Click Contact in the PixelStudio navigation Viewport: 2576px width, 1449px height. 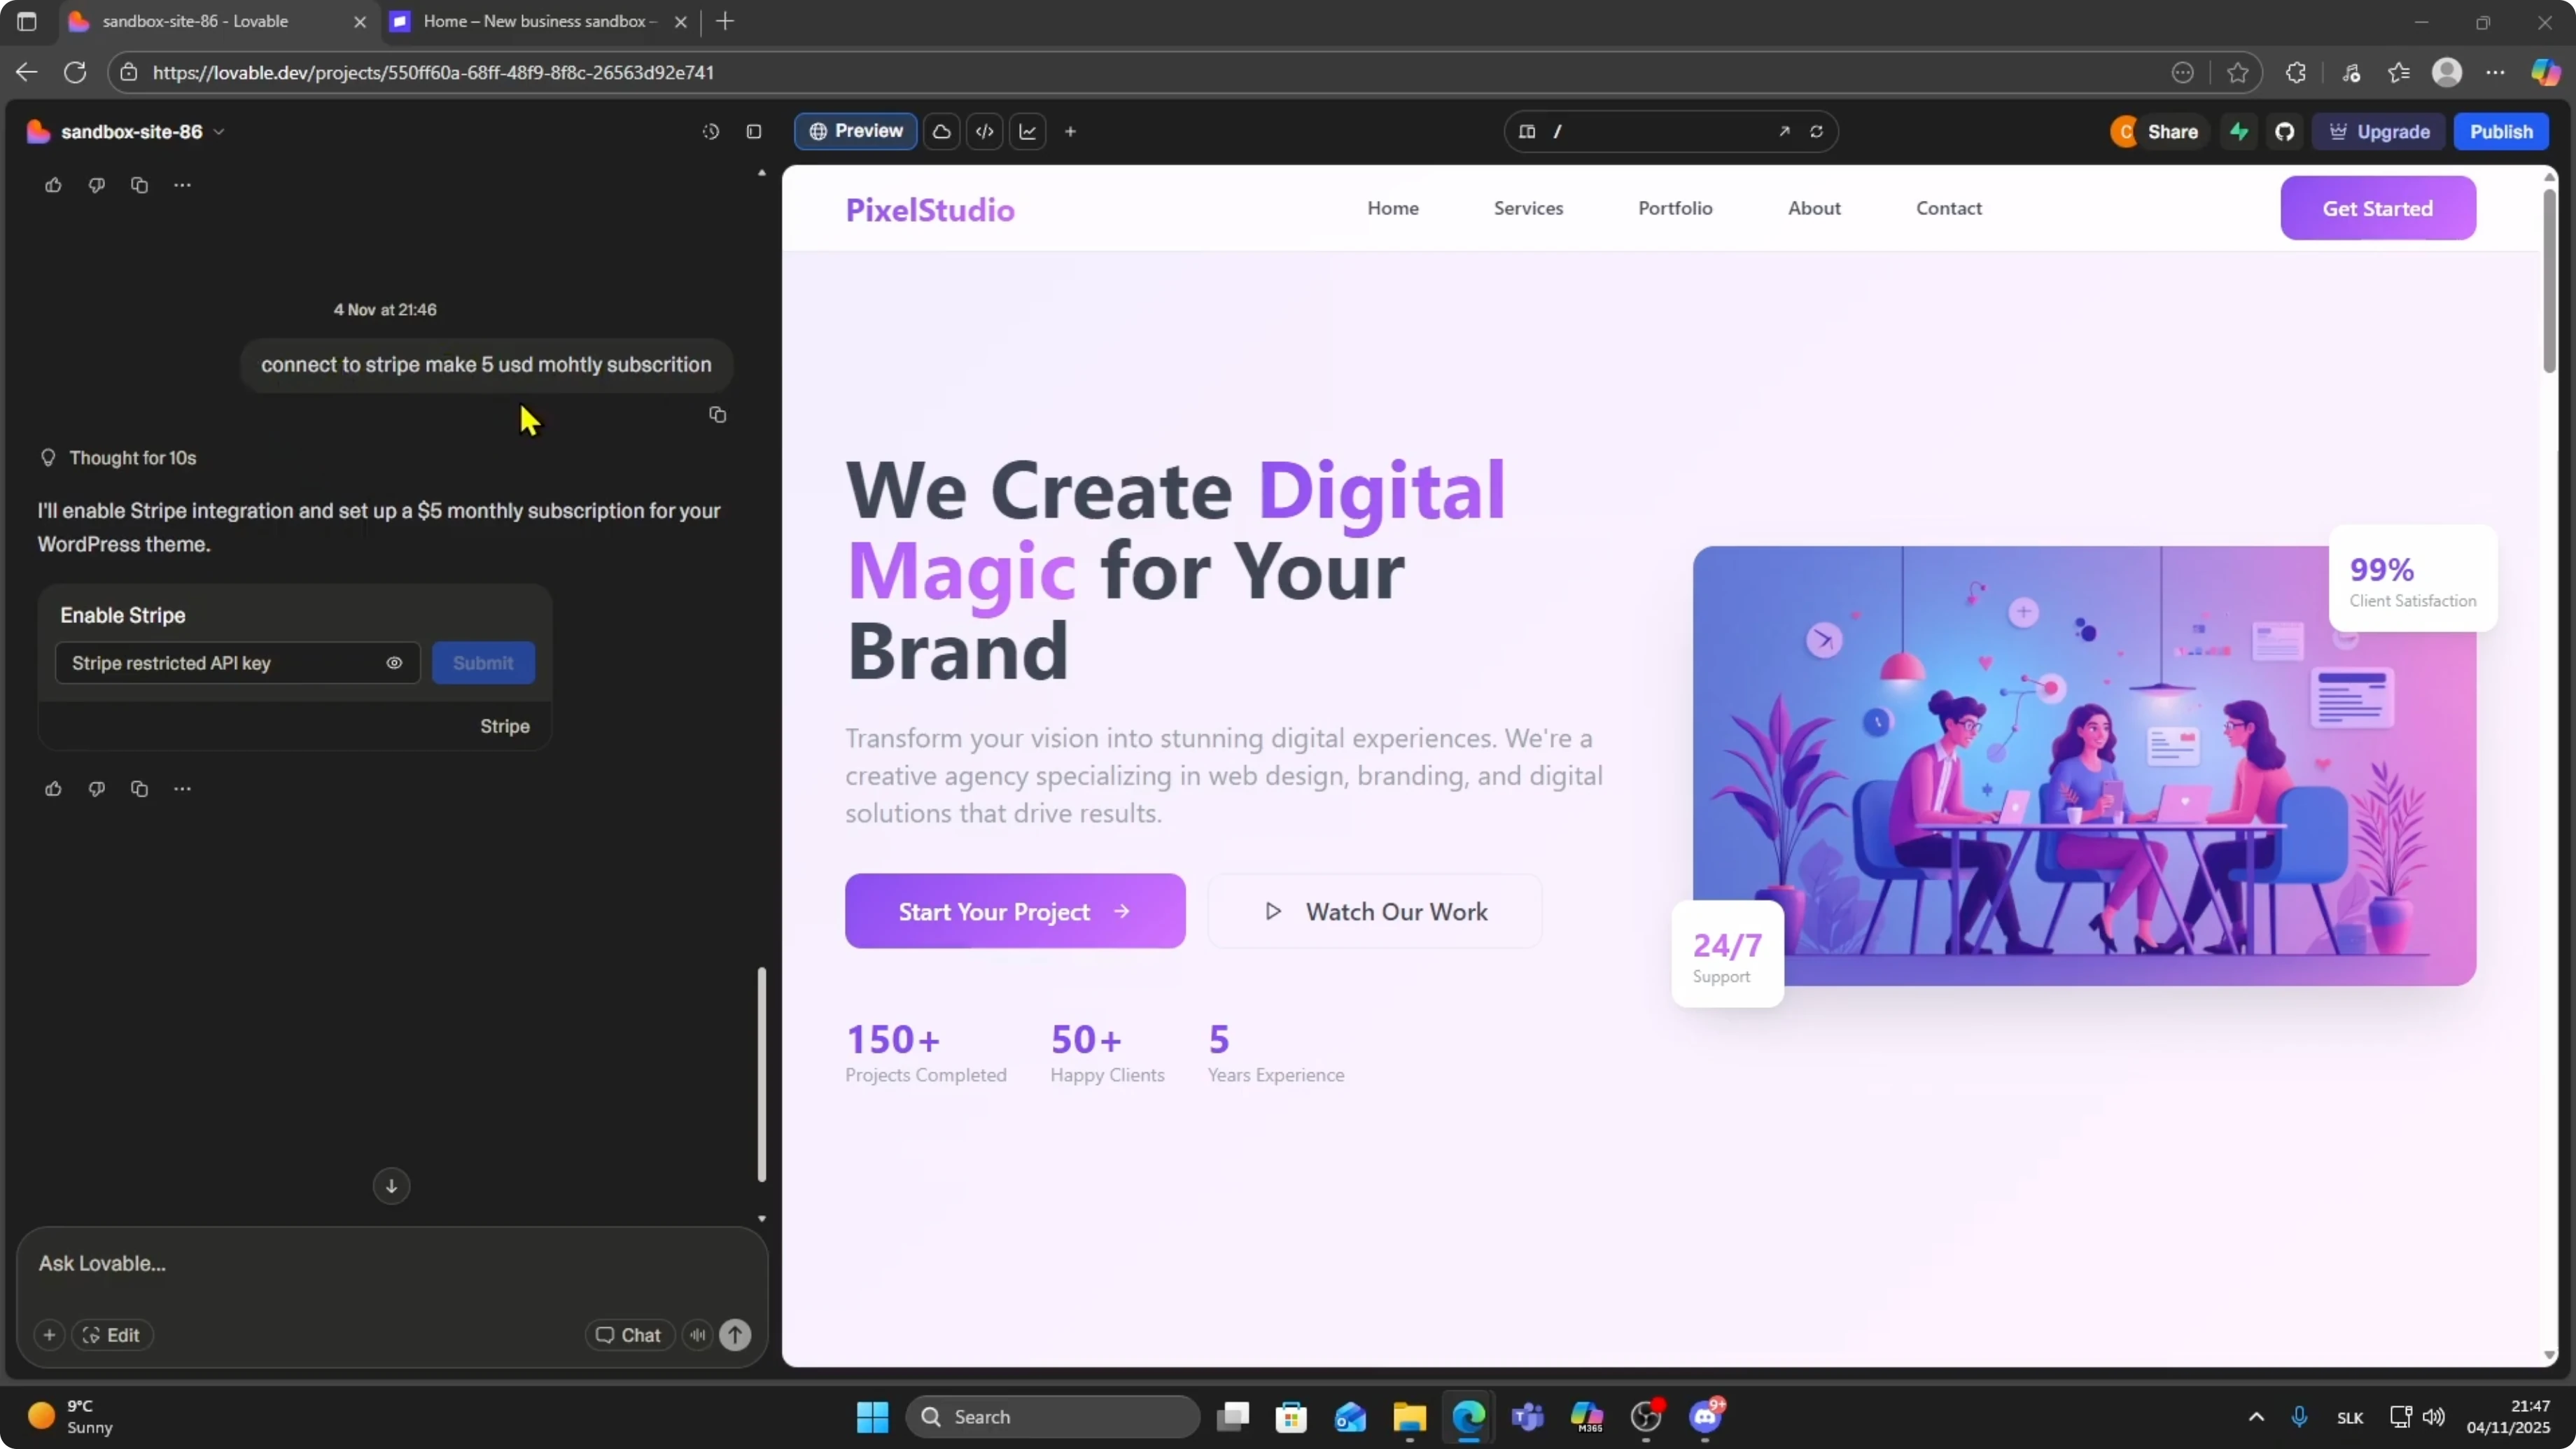coord(1949,208)
